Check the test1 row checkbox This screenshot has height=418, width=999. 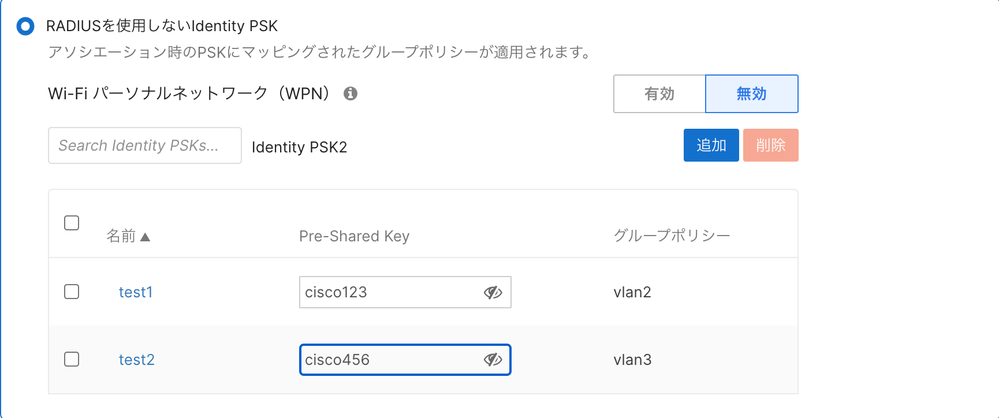pos(72,292)
